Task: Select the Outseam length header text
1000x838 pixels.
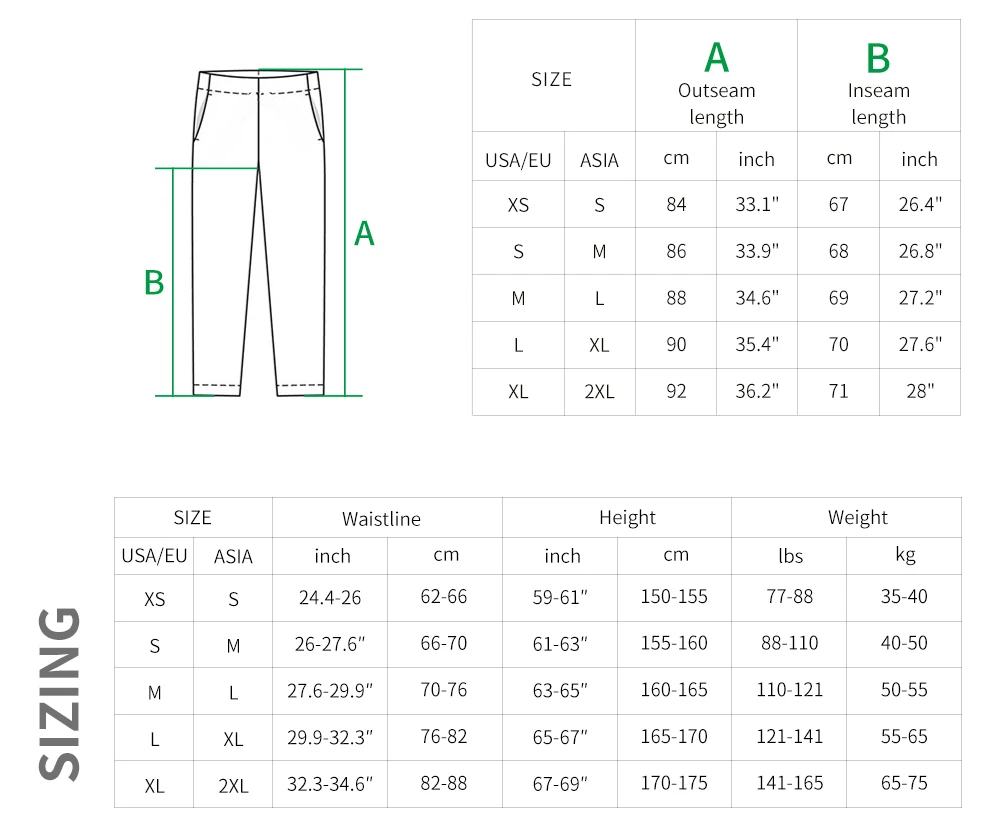Action: (x=716, y=104)
